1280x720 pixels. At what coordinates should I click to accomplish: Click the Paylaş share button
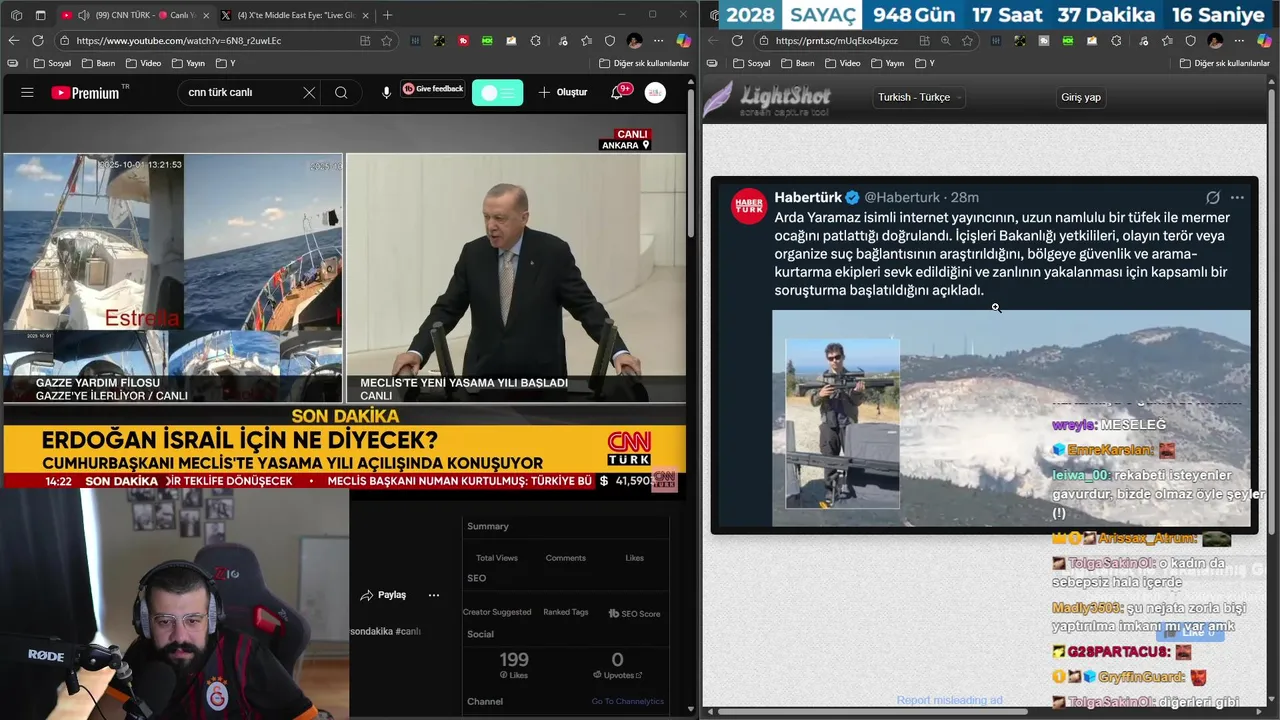pyautogui.click(x=383, y=595)
